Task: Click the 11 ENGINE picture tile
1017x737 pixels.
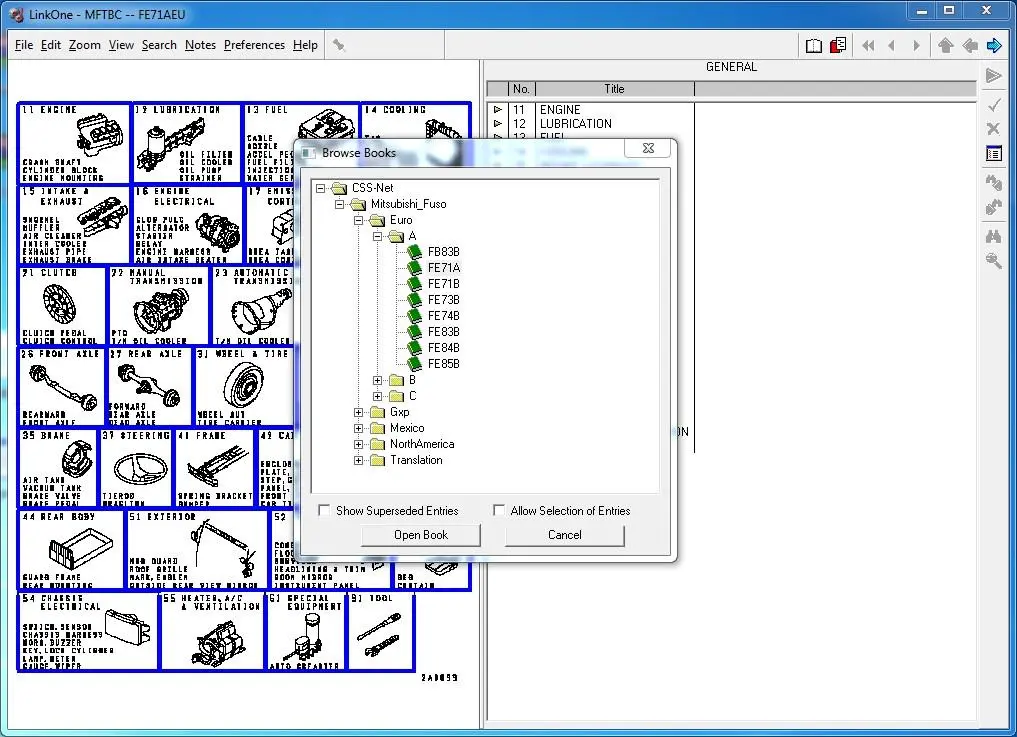Action: point(74,143)
